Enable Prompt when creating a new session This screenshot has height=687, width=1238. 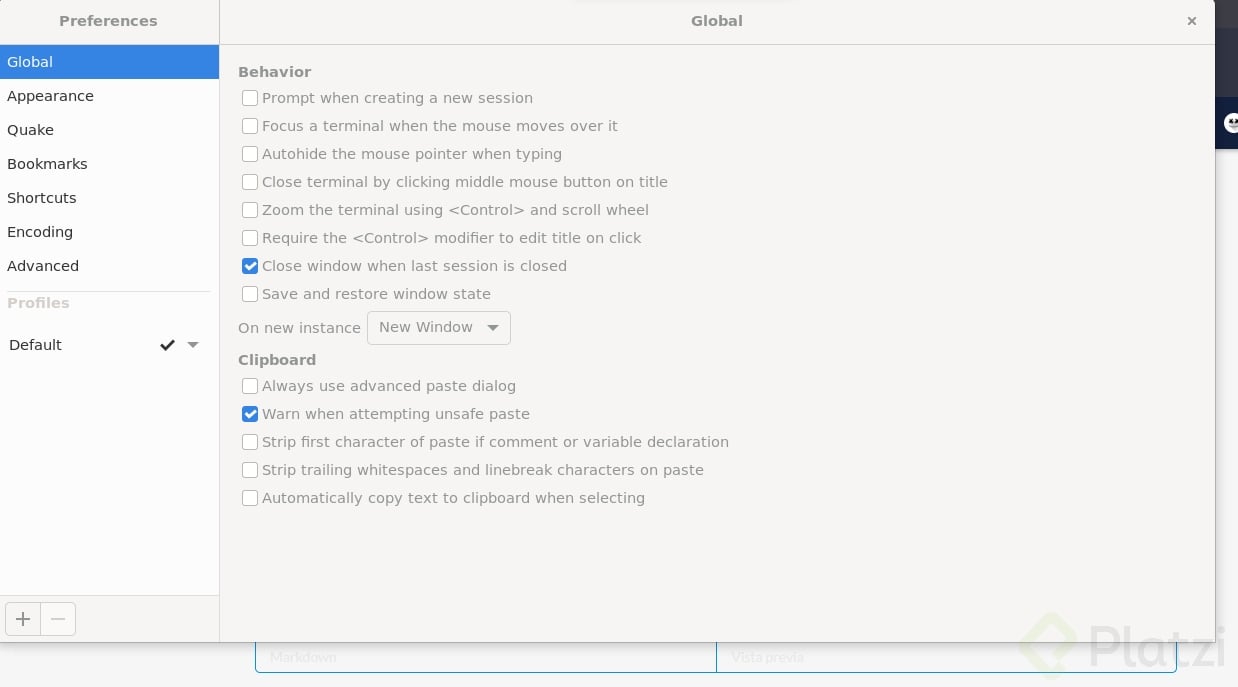point(250,98)
